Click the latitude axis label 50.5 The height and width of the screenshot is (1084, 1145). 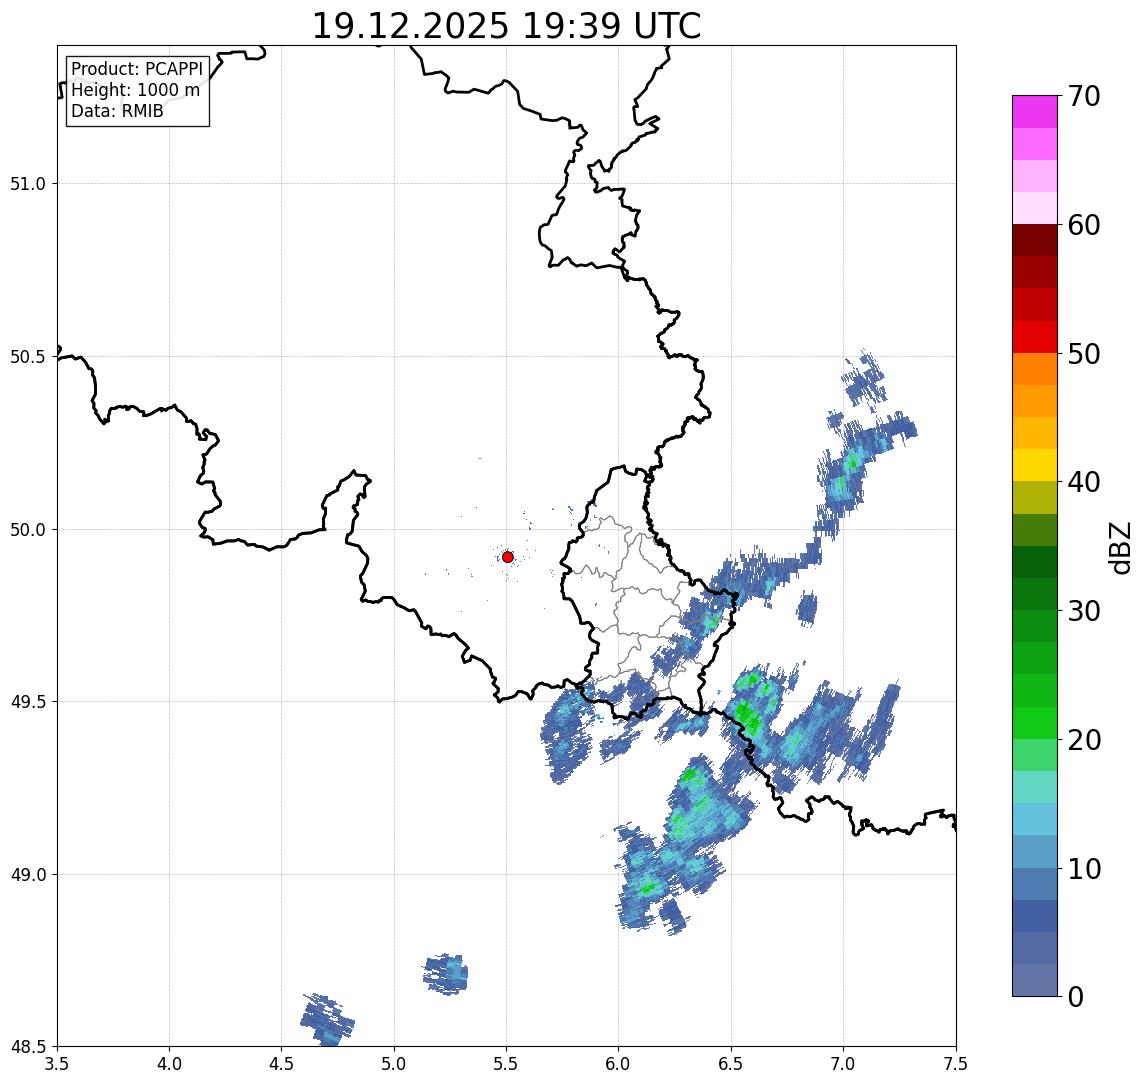[x=28, y=357]
